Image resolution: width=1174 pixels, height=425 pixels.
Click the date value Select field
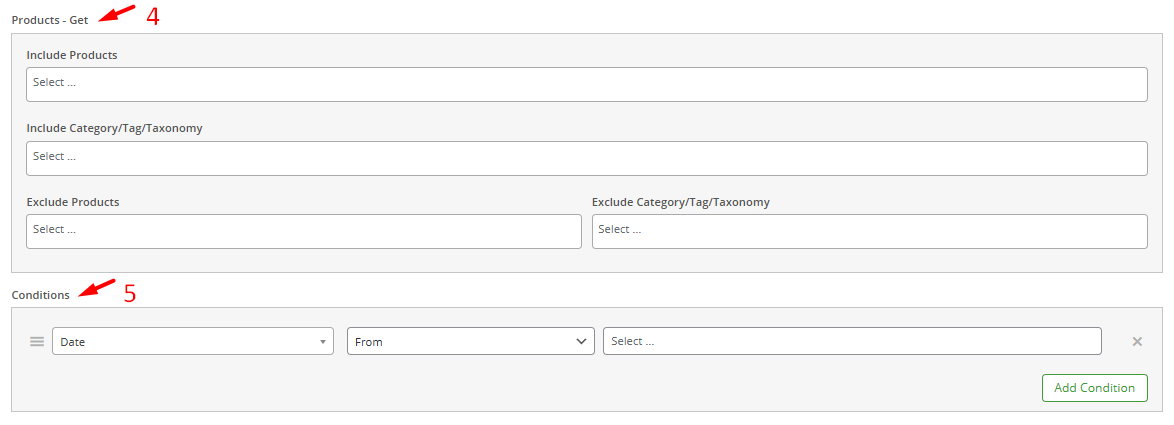coord(851,341)
